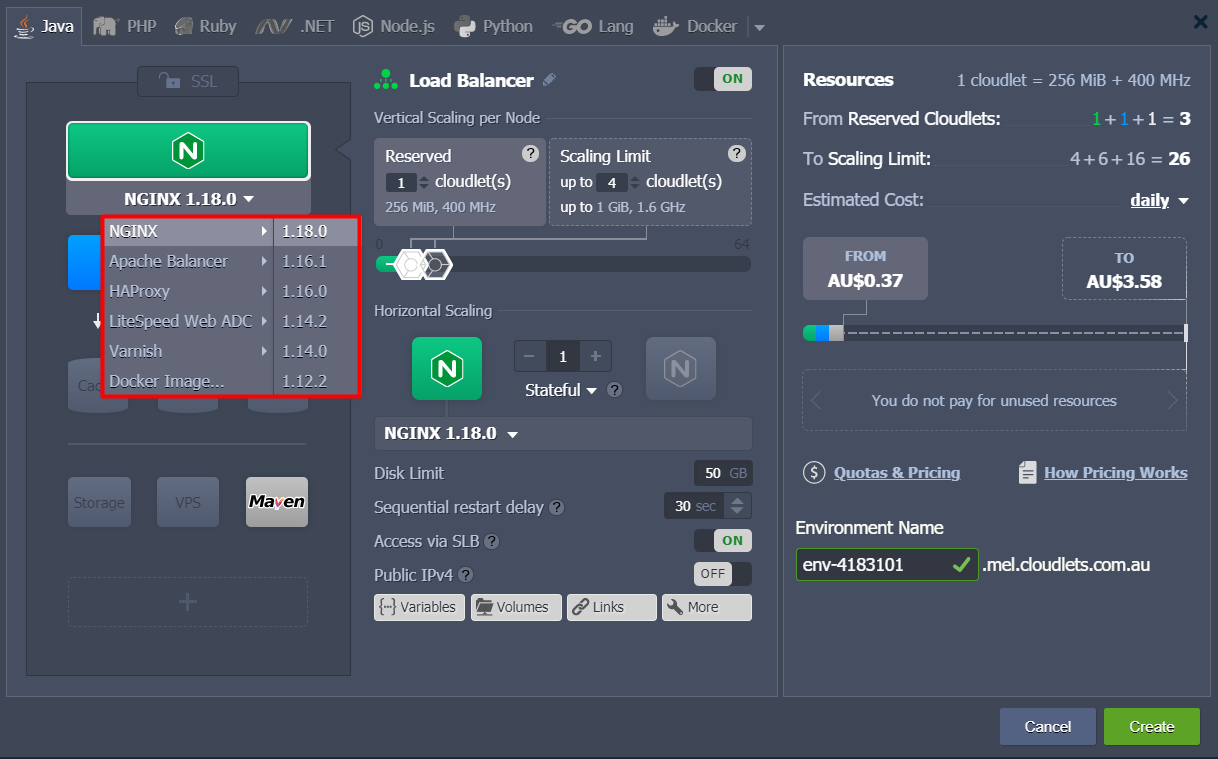Image resolution: width=1218 pixels, height=759 pixels.
Task: Click the restart delay spinner arrows
Action: 737,506
